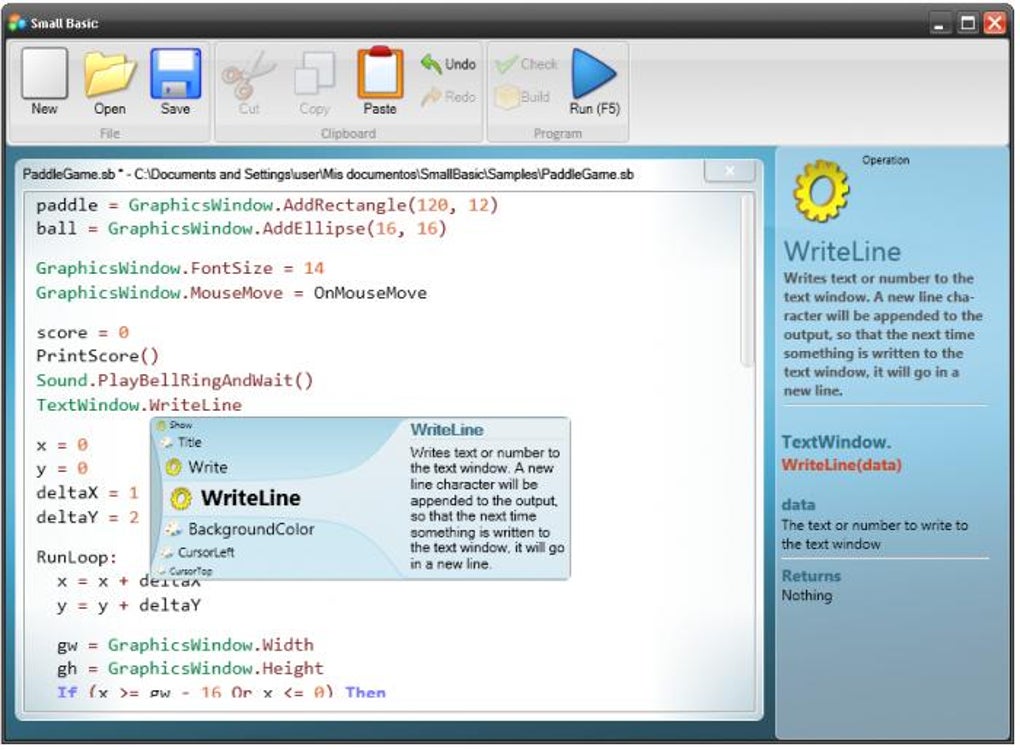Choose Write in the IntelliSense list
Screen dimensions: 1020x750
pos(196,467)
